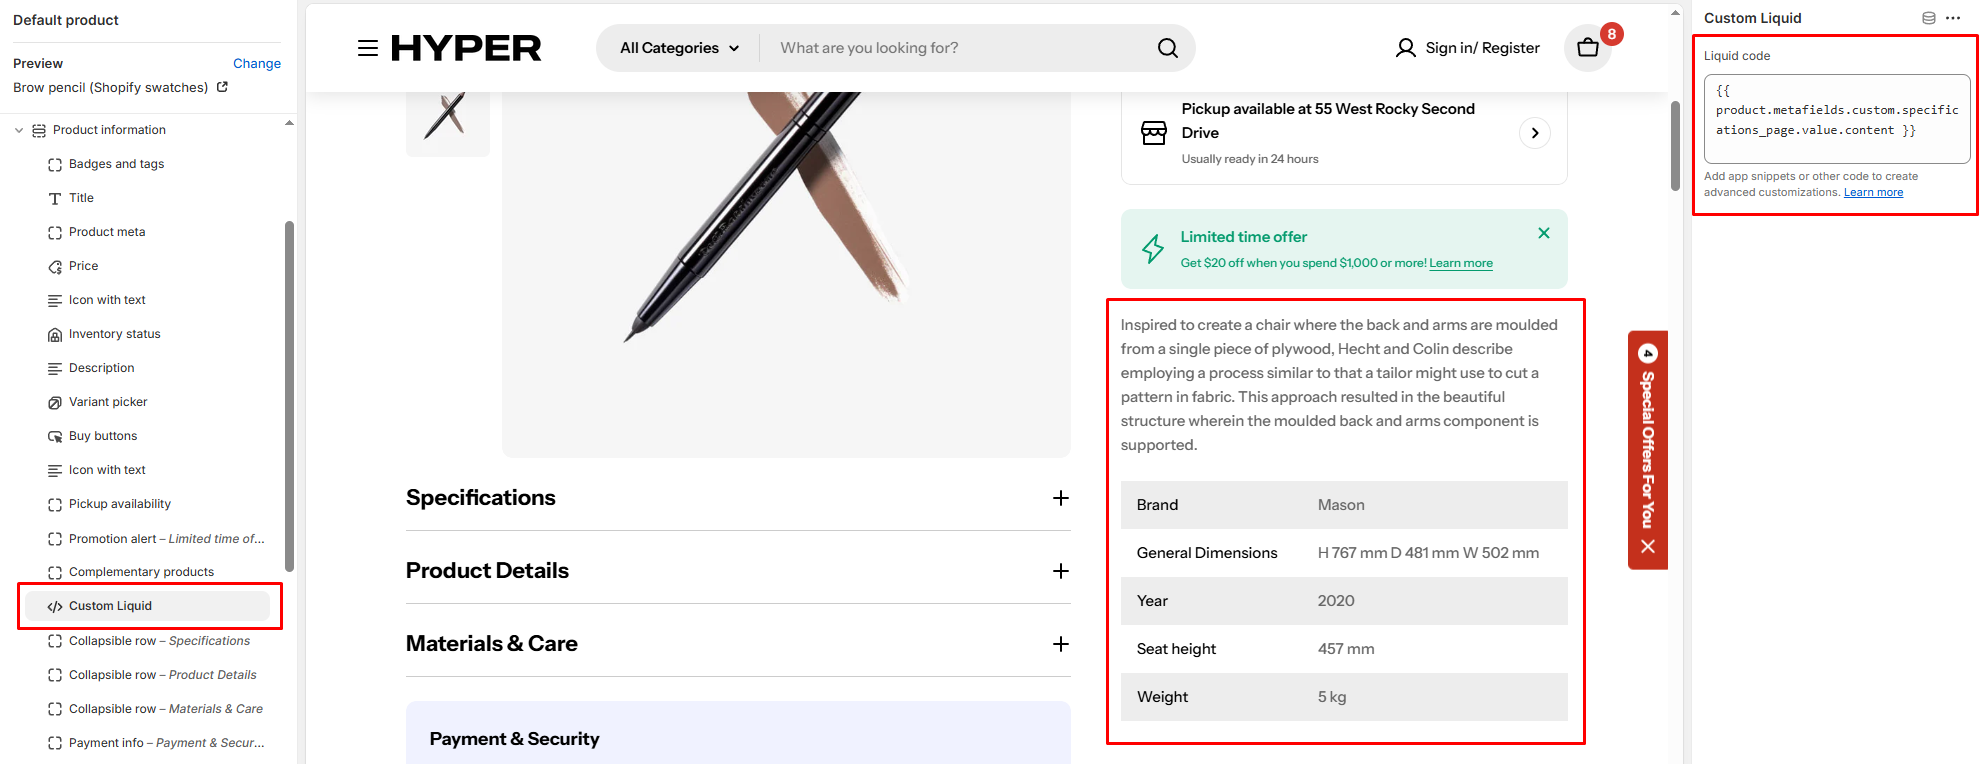Close the Special Offers For You tab
1980x764 pixels.
[x=1648, y=546]
